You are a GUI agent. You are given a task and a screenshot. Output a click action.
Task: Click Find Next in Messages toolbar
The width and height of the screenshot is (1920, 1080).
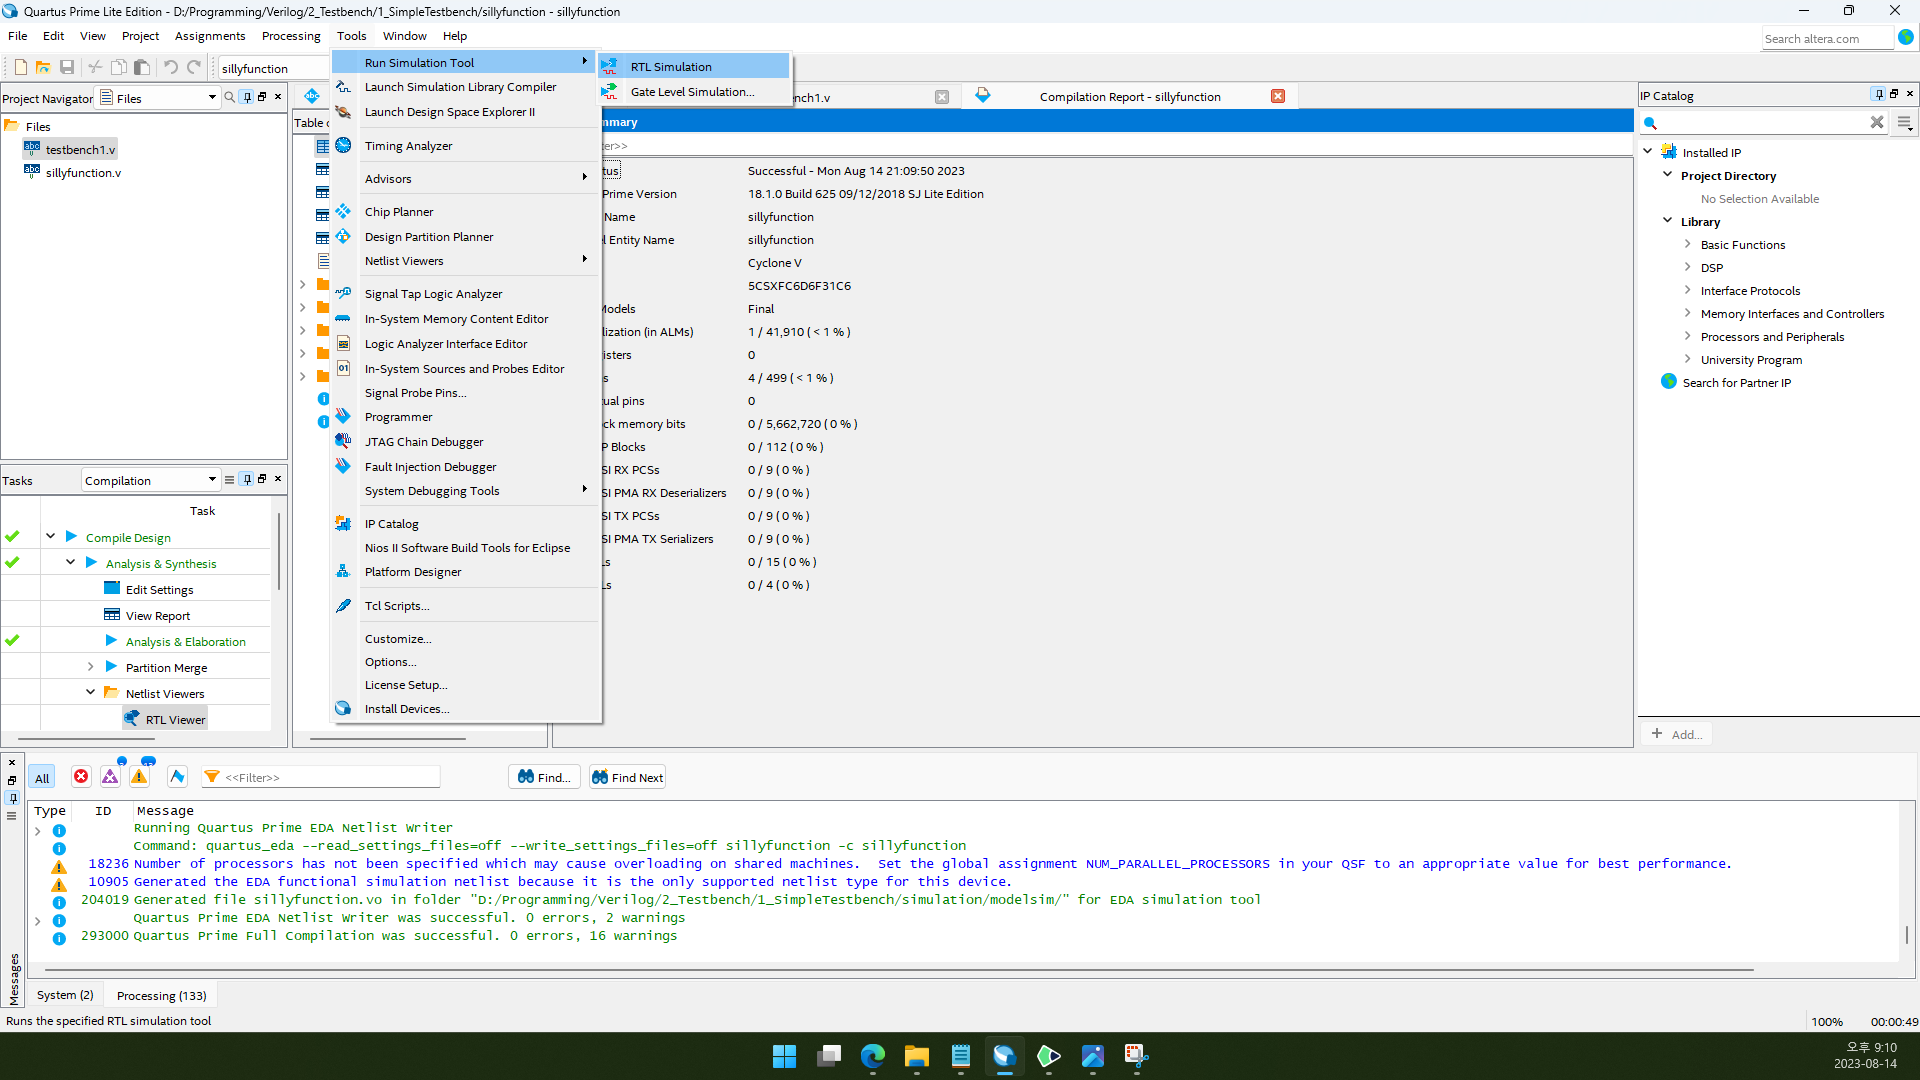point(628,777)
